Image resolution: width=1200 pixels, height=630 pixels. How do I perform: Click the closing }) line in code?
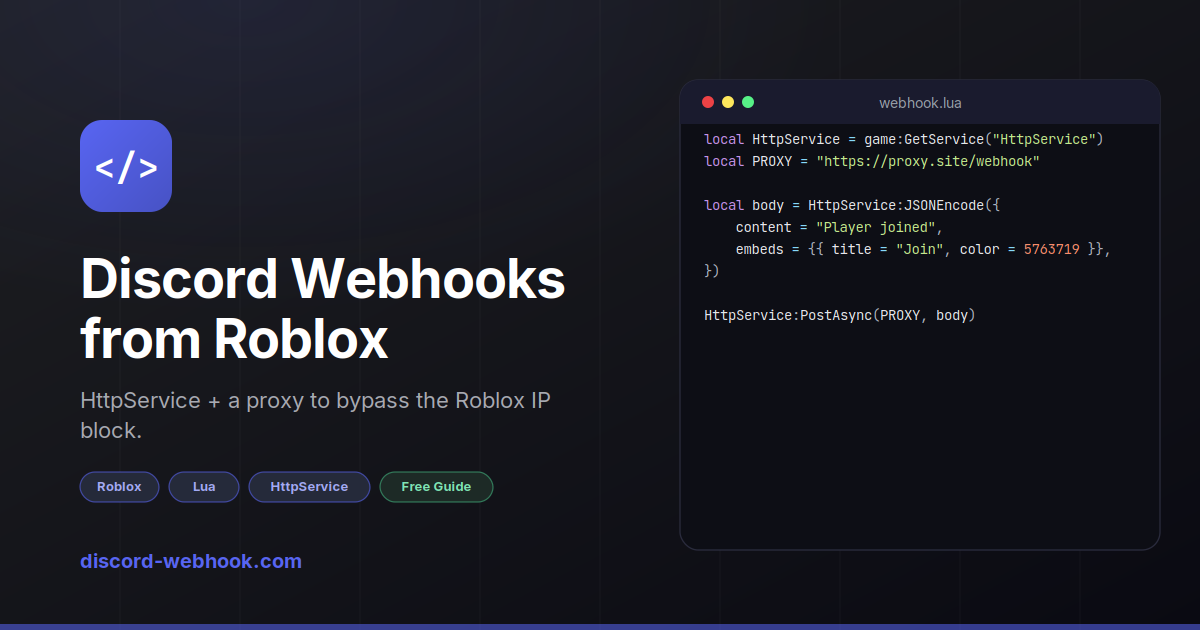[712, 271]
